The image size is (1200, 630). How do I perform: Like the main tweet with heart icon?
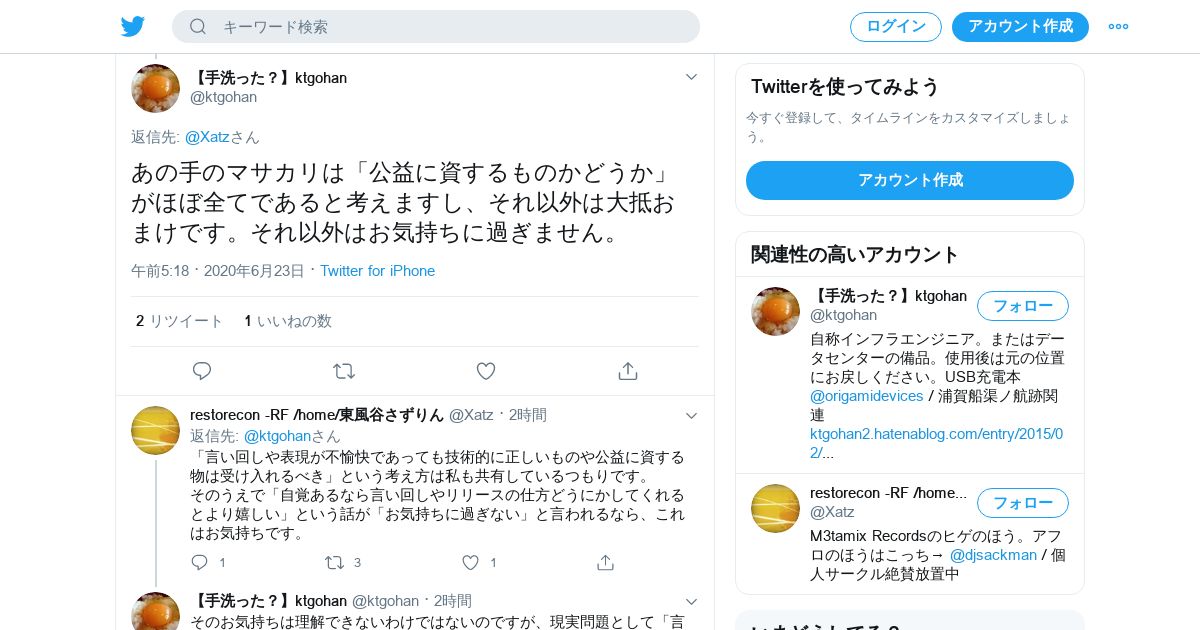click(x=486, y=371)
